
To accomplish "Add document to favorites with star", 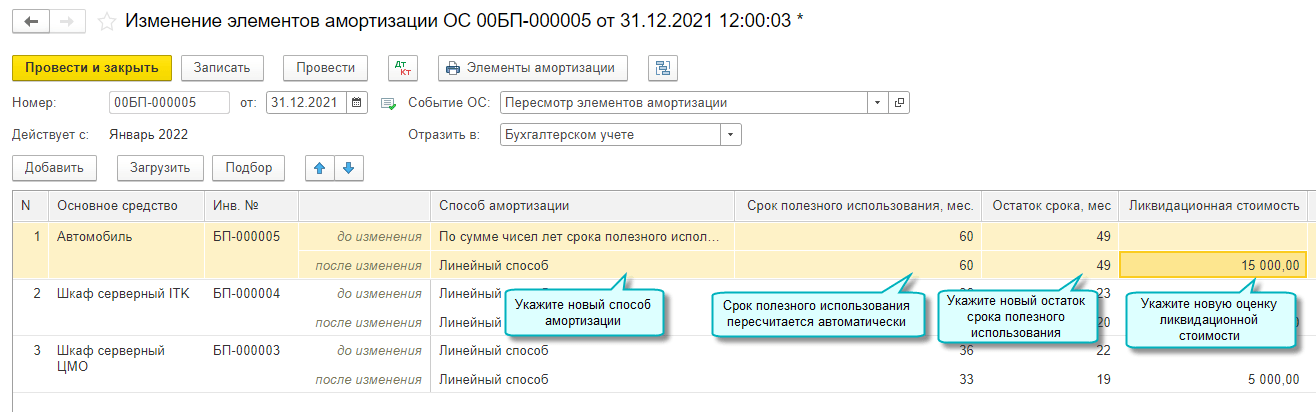I will [x=108, y=21].
